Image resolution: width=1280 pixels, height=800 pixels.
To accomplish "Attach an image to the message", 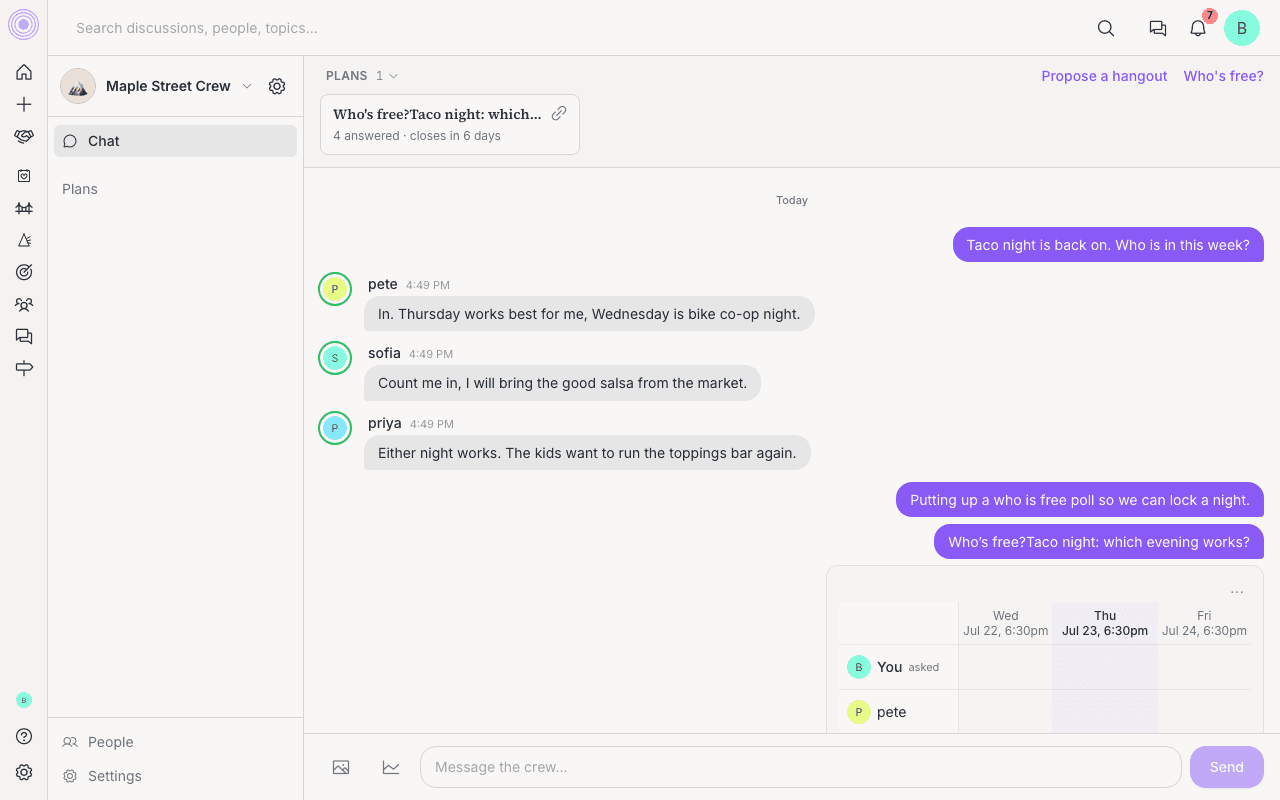I will (x=341, y=767).
